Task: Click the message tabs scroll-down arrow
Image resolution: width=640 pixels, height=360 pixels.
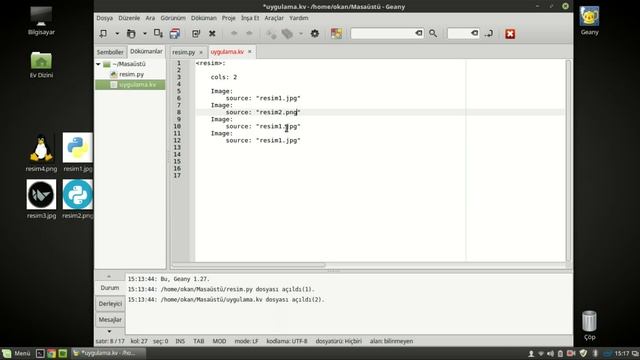Action: coord(109,331)
